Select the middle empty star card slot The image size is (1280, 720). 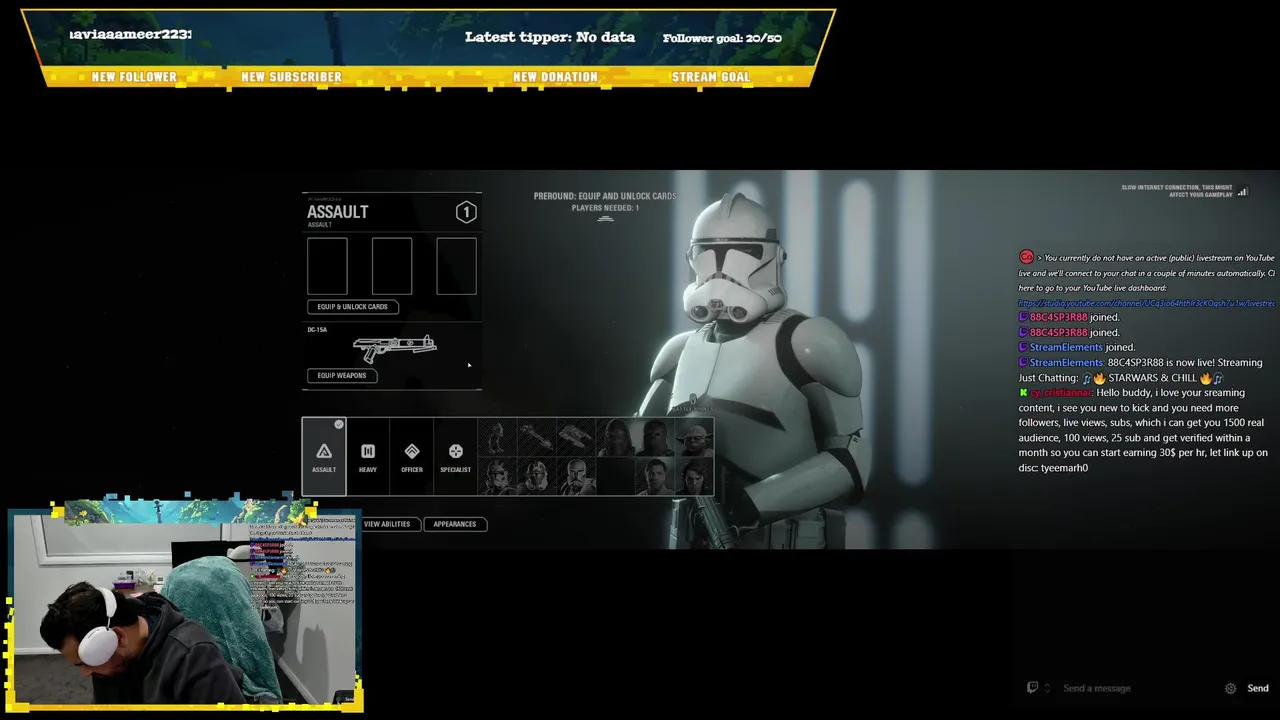(392, 266)
